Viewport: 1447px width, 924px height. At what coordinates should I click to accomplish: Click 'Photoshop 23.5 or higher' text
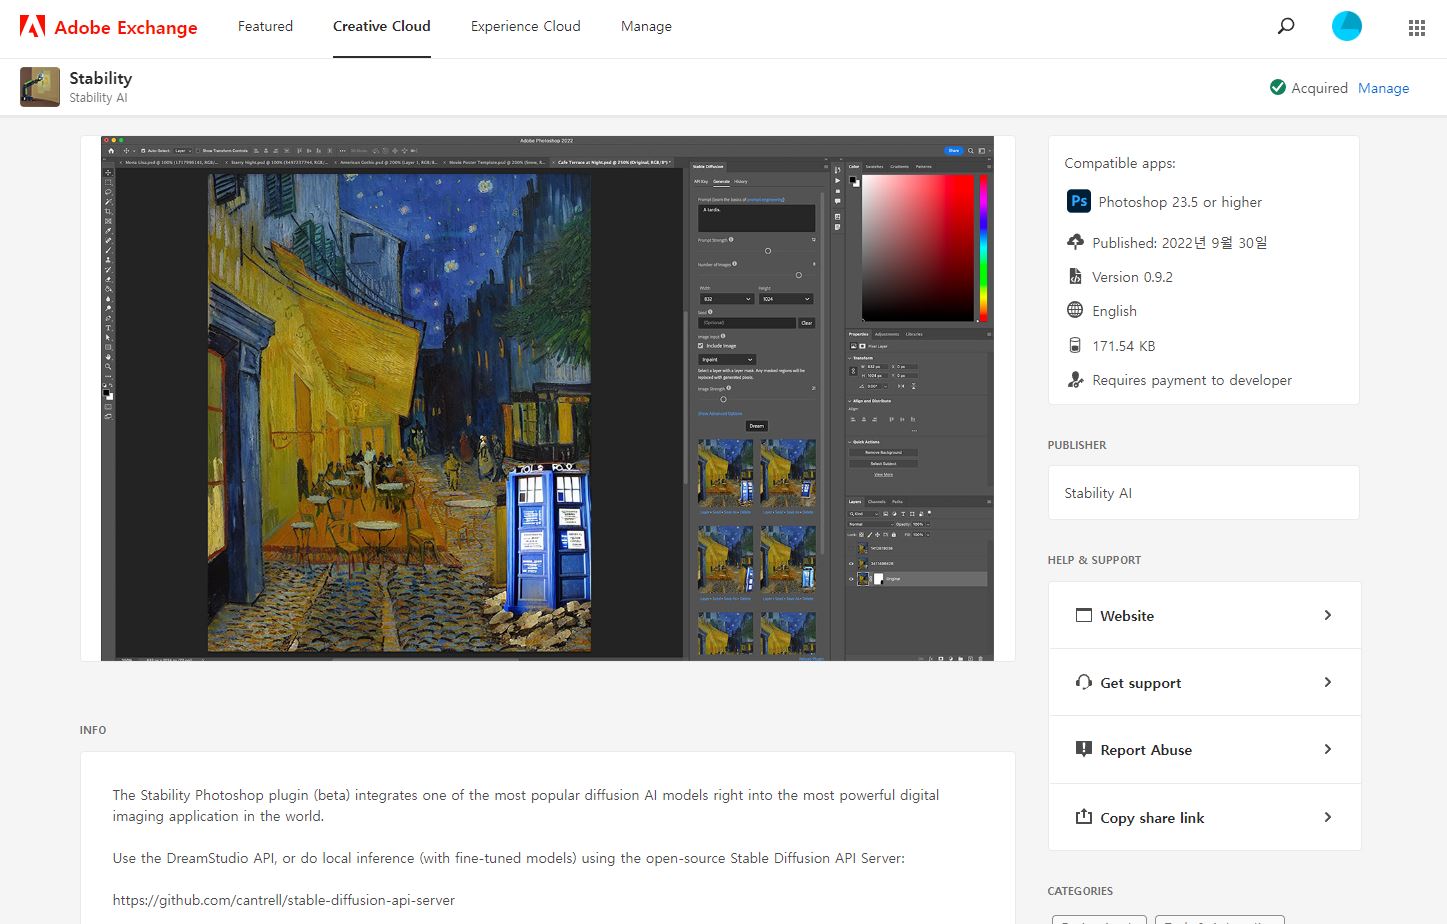pyautogui.click(x=1180, y=202)
